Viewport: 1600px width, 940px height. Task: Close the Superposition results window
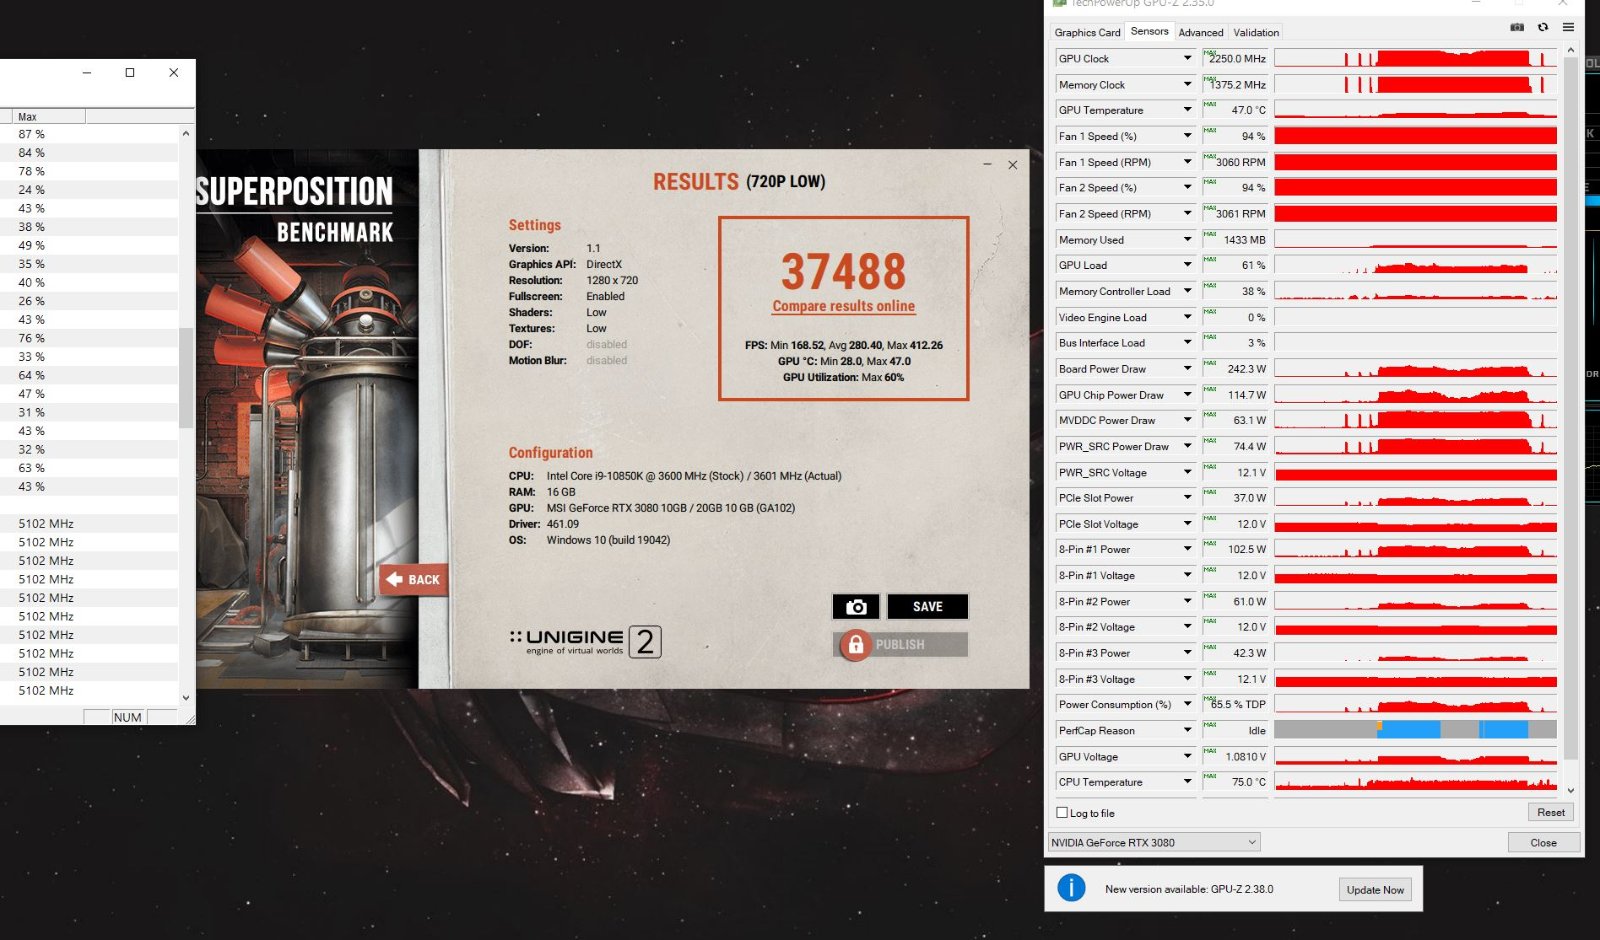click(1013, 165)
